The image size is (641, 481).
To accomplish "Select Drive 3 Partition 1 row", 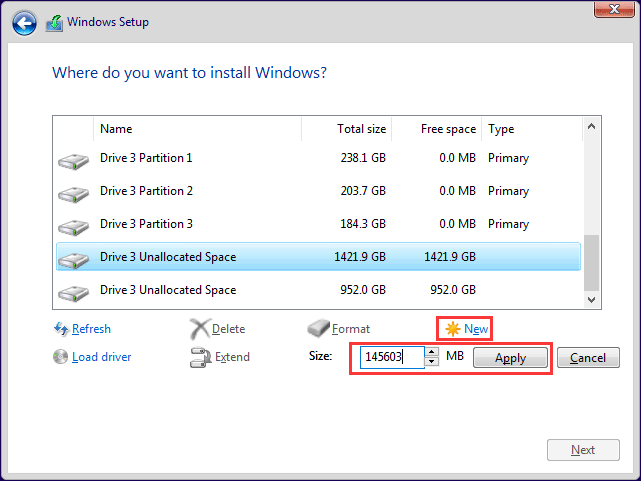I will pos(318,158).
